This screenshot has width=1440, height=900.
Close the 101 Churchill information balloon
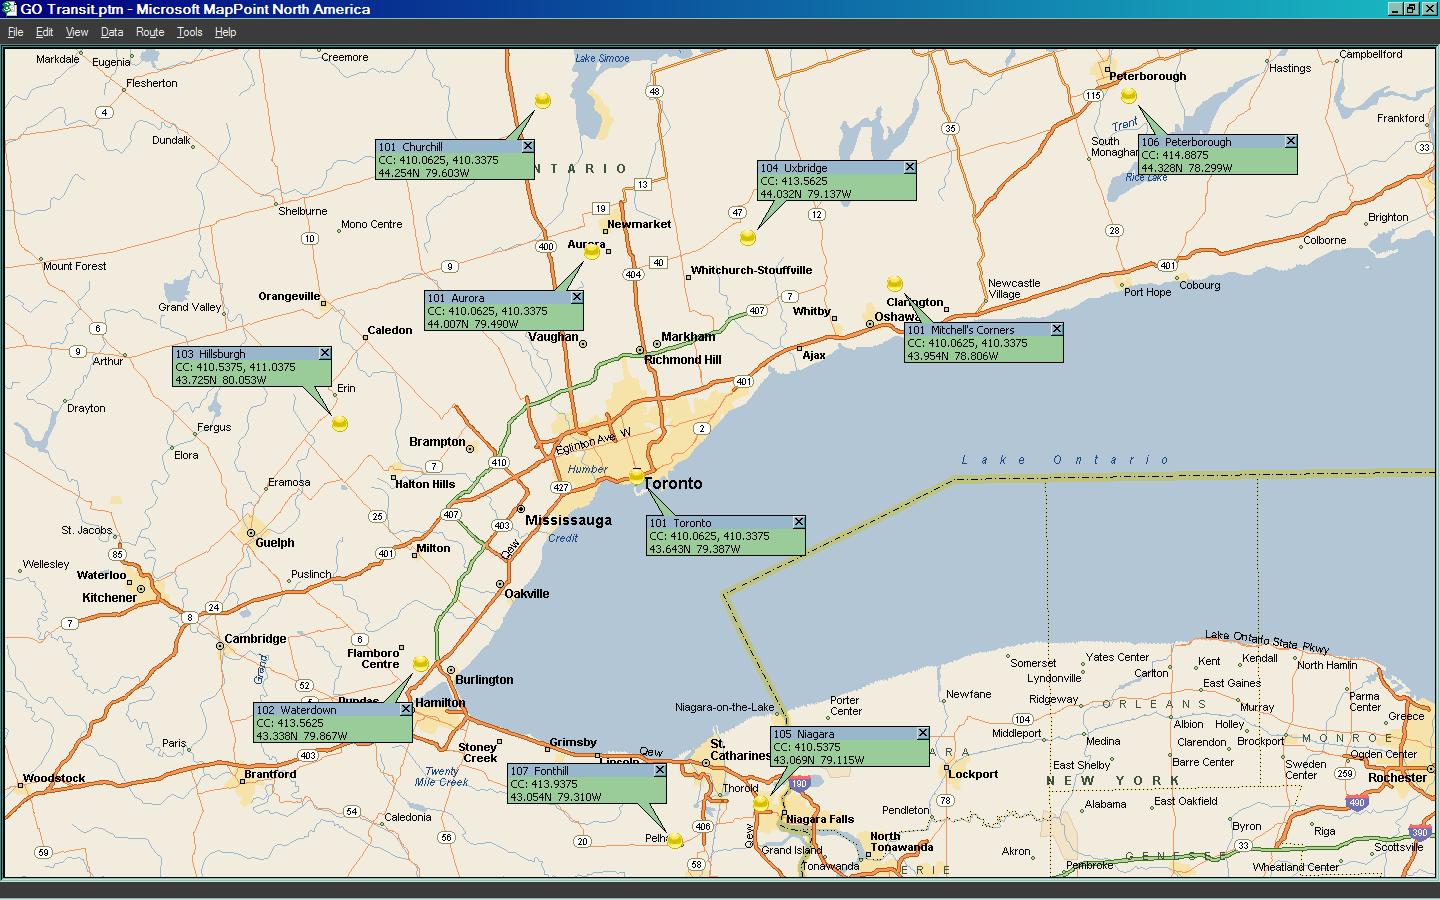pyautogui.click(x=529, y=145)
